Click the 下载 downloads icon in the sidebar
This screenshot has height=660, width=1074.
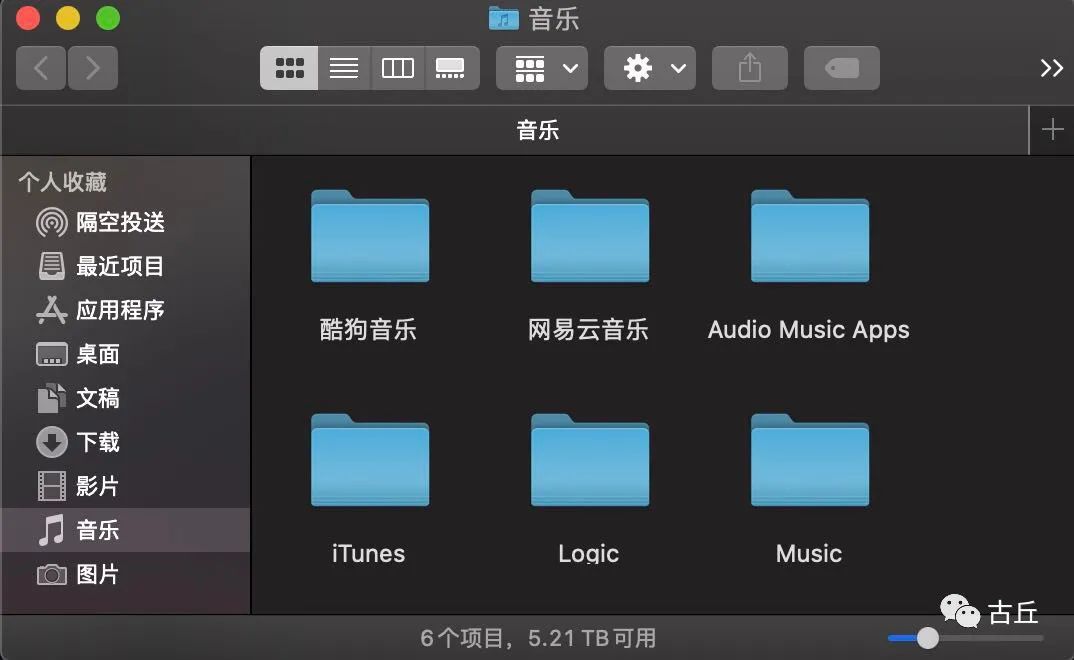(x=51, y=442)
